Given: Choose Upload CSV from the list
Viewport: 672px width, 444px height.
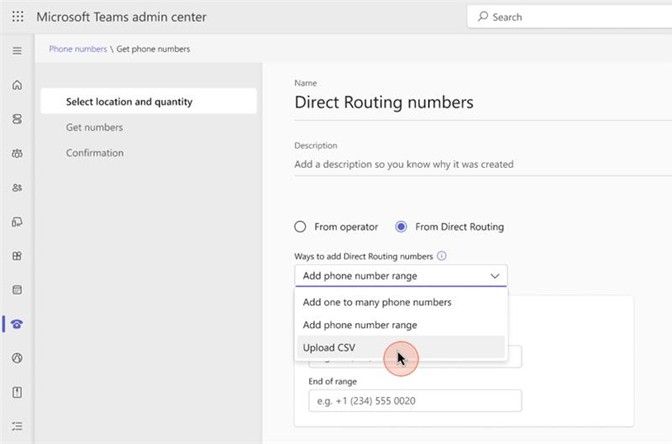Looking at the screenshot, I should point(329,348).
